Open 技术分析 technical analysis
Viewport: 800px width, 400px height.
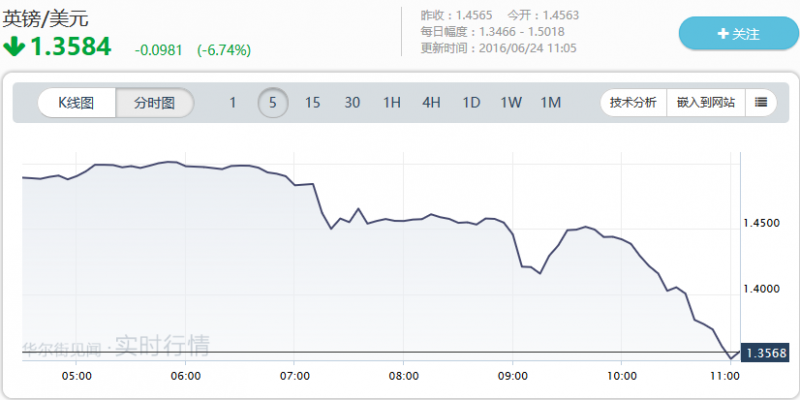coord(633,103)
